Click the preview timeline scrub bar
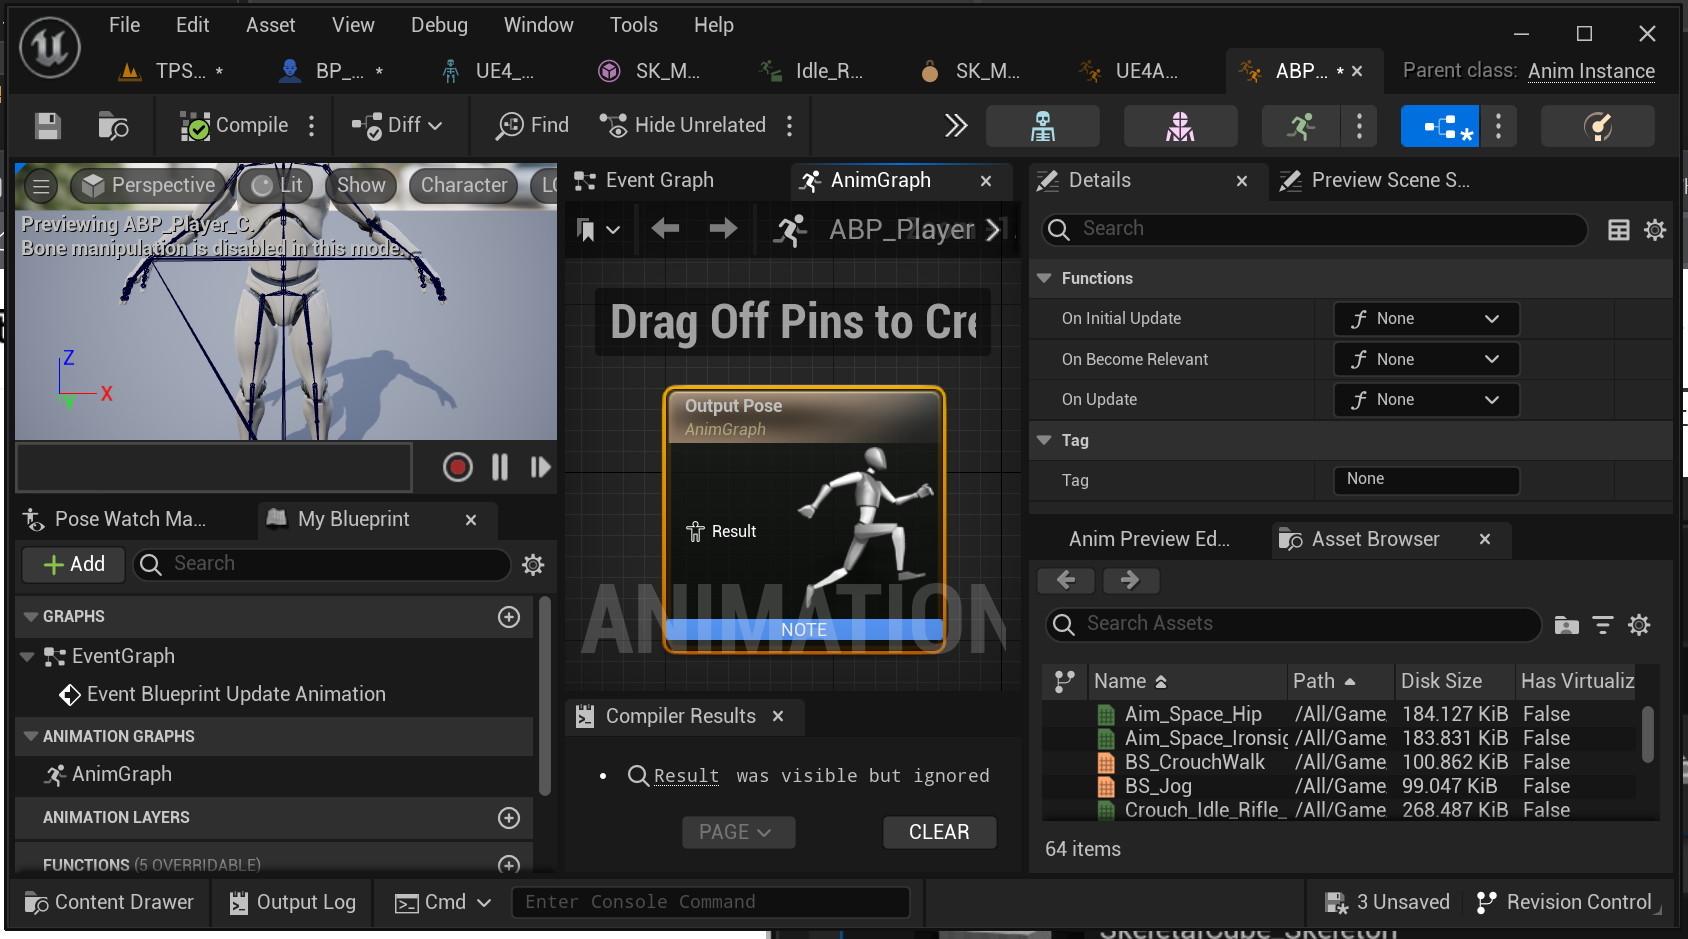This screenshot has width=1688, height=939. (214, 467)
